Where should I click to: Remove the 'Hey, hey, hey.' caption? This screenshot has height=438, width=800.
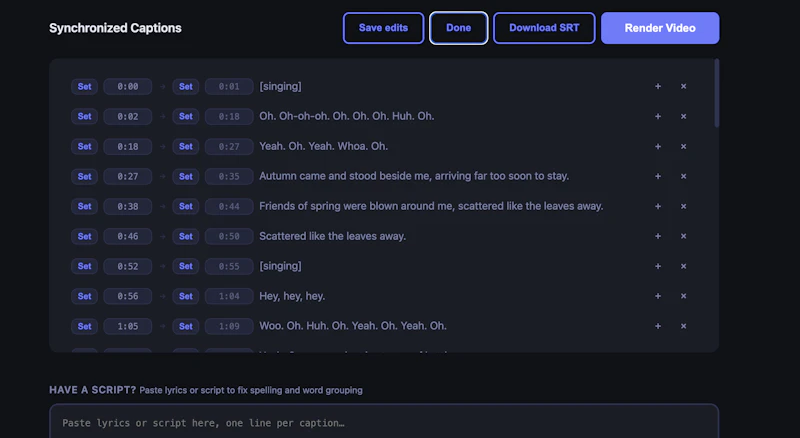tap(683, 296)
